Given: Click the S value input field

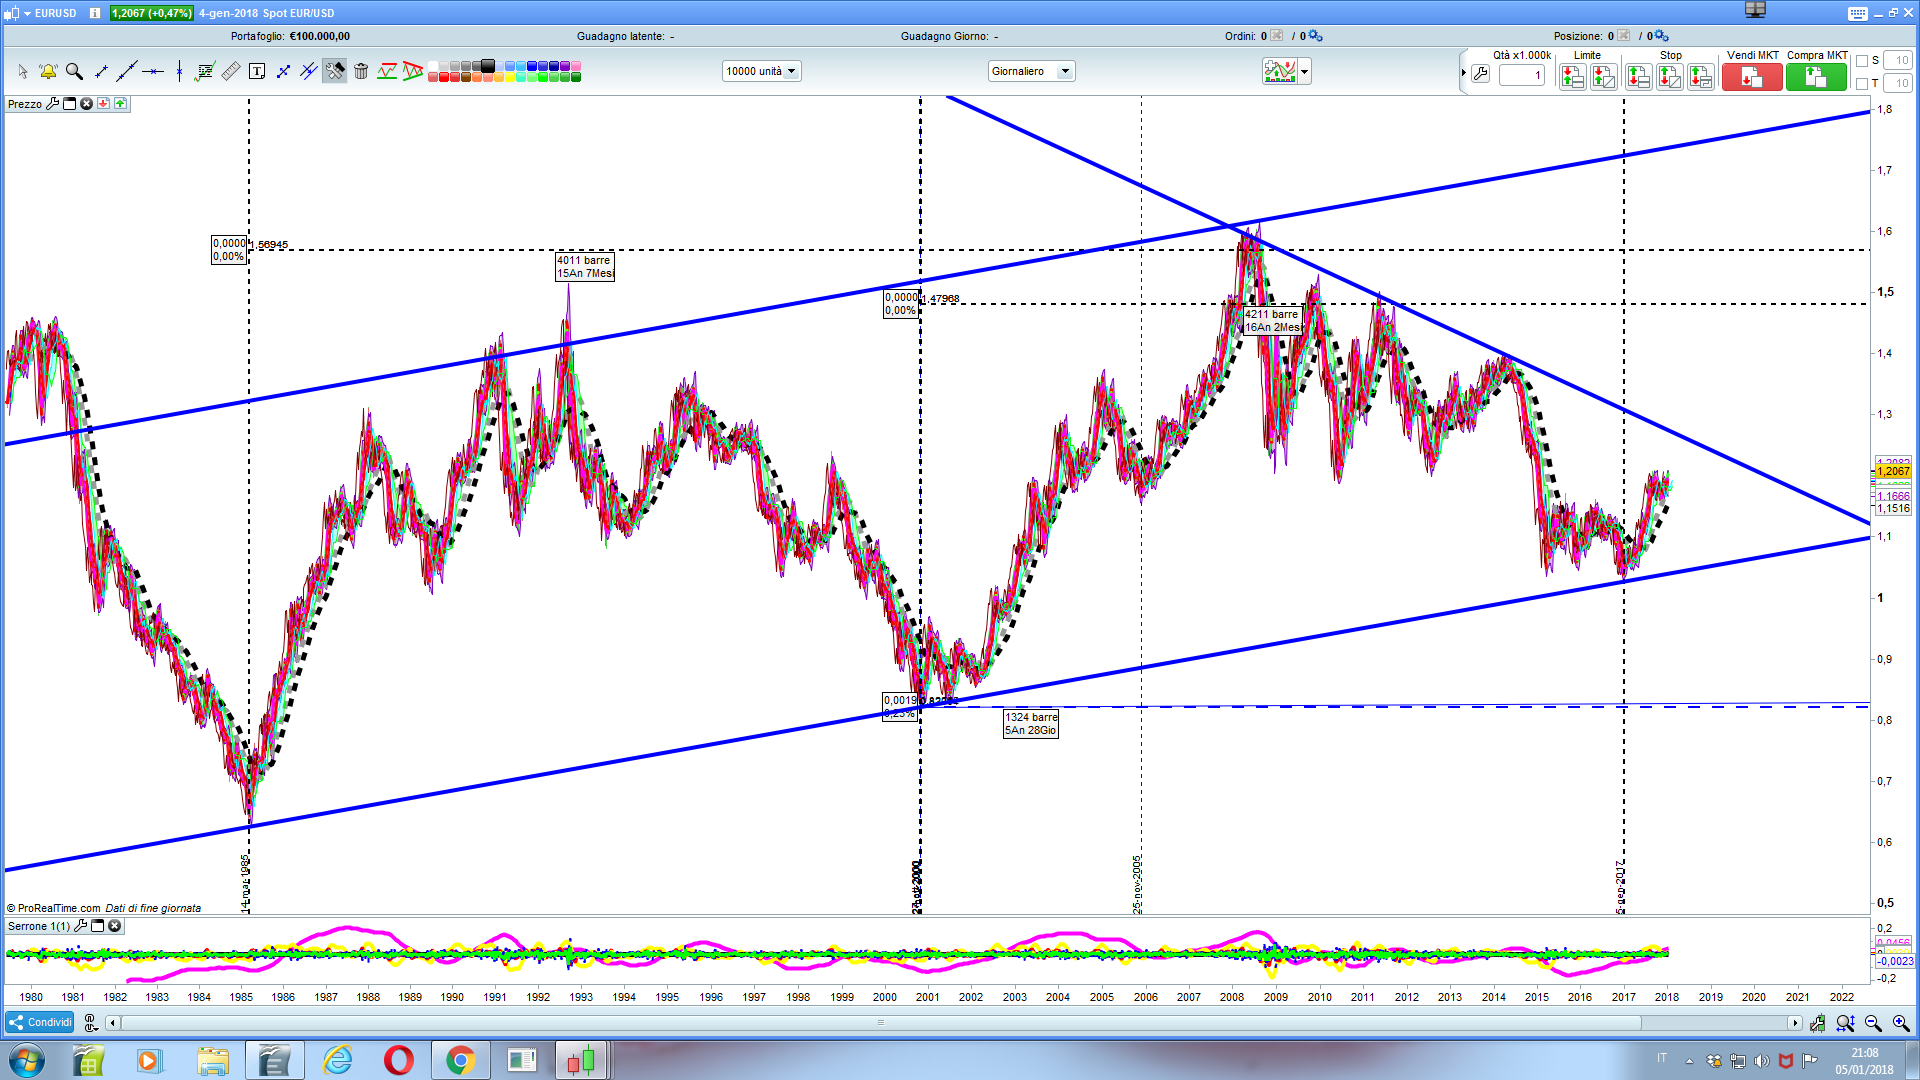Looking at the screenshot, I should 1898,61.
